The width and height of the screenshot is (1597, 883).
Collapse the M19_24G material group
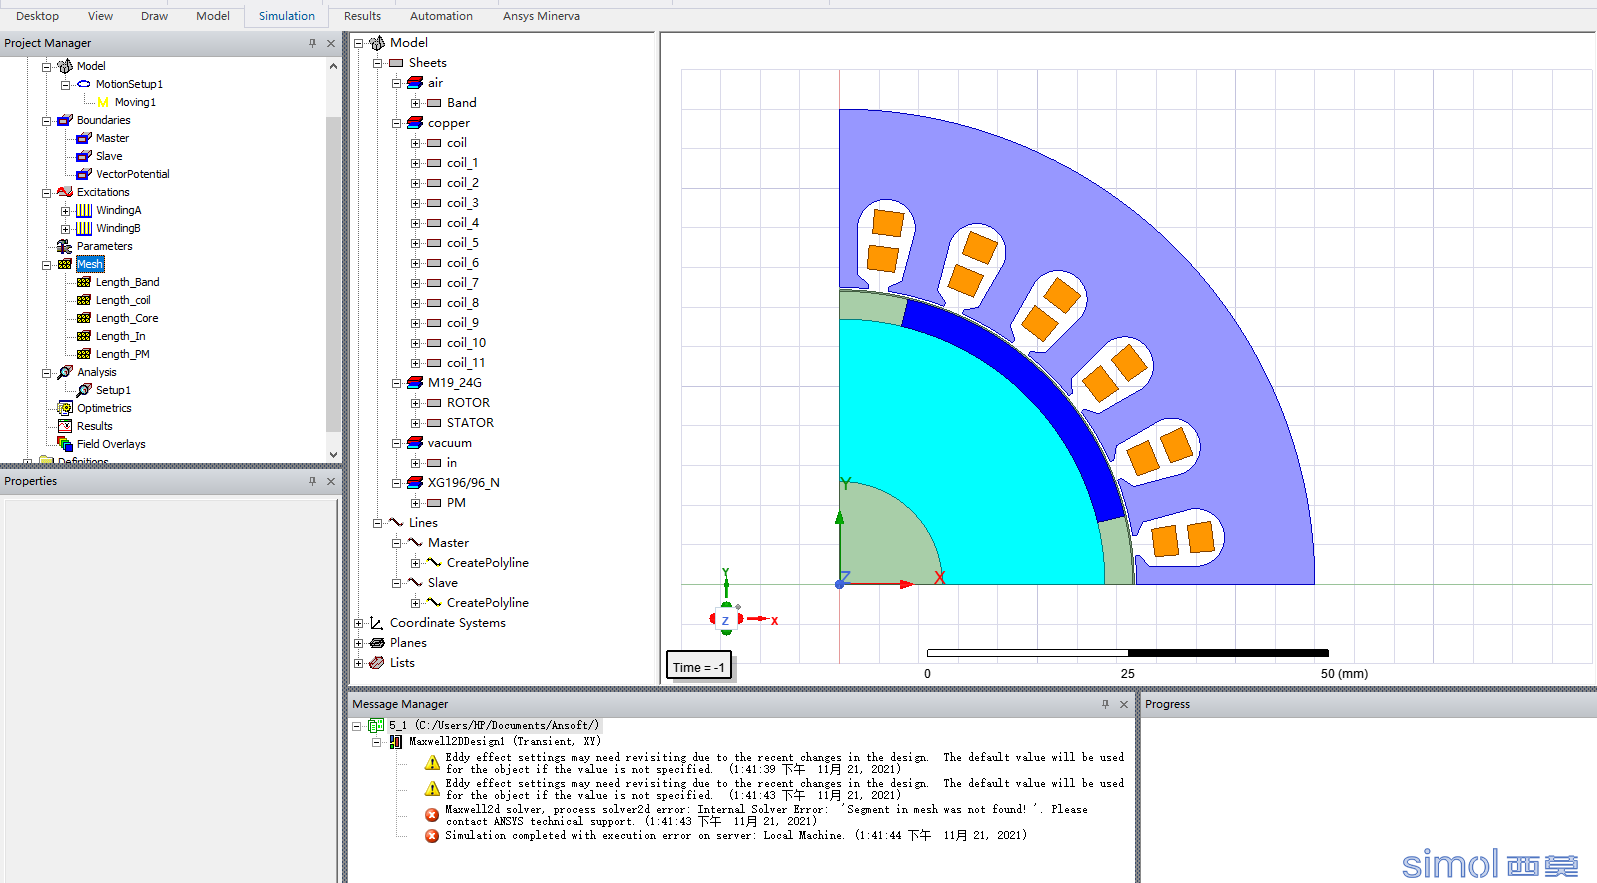397,383
